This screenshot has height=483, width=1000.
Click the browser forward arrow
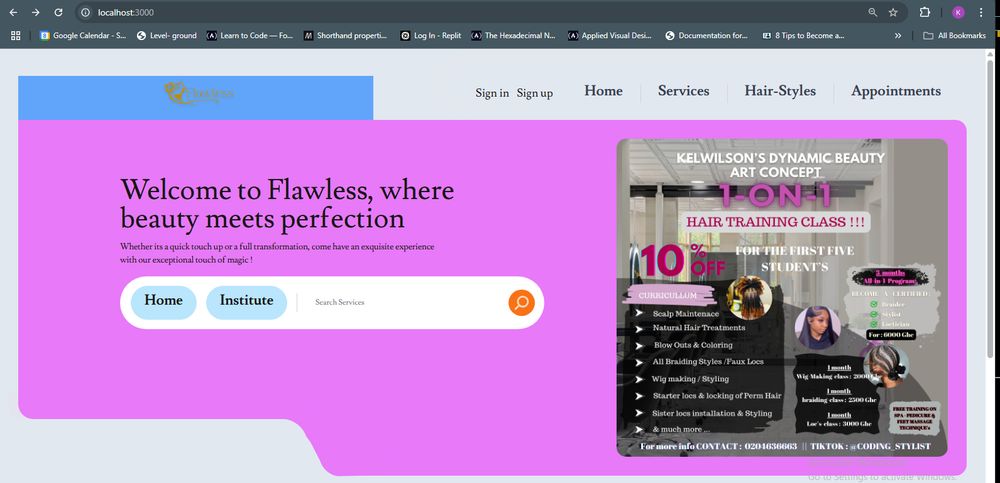36,12
